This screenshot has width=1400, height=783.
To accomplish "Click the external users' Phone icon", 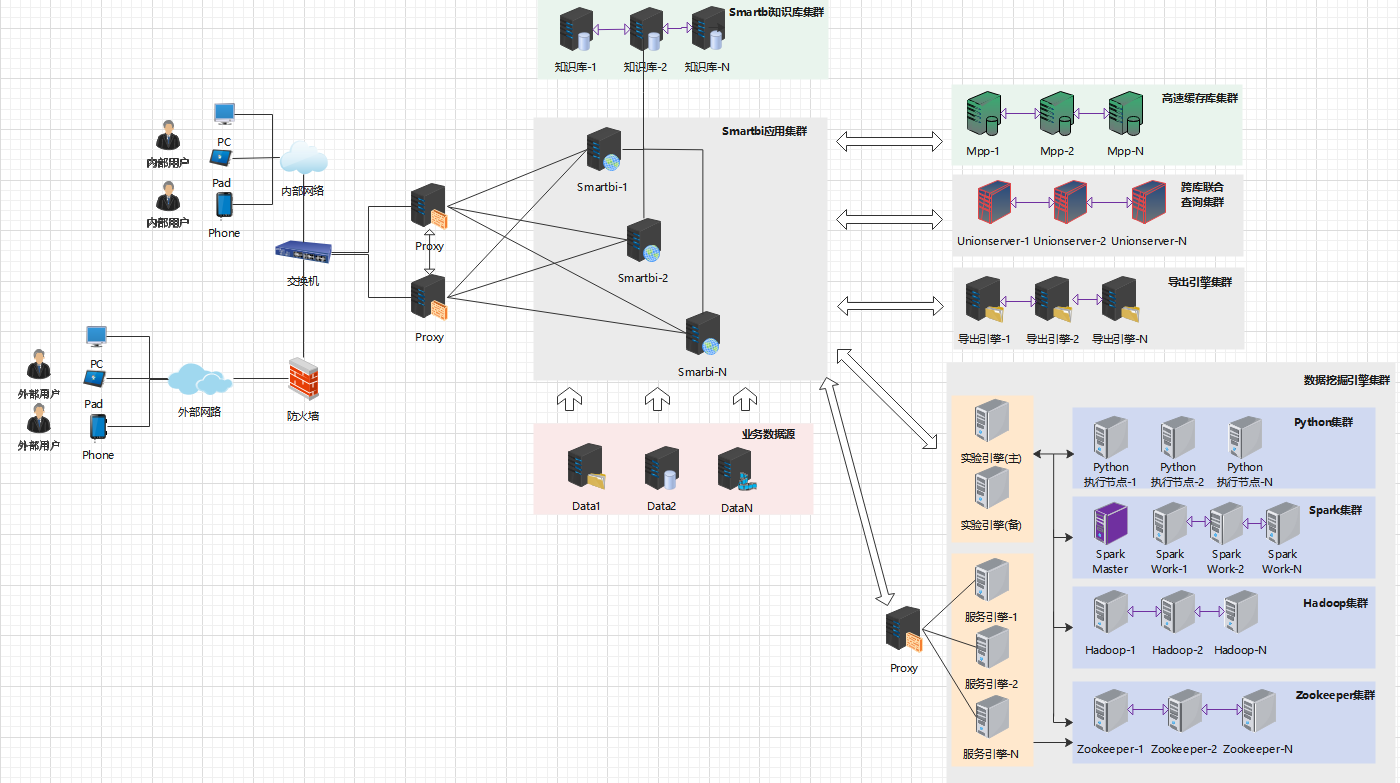I will click(x=98, y=427).
